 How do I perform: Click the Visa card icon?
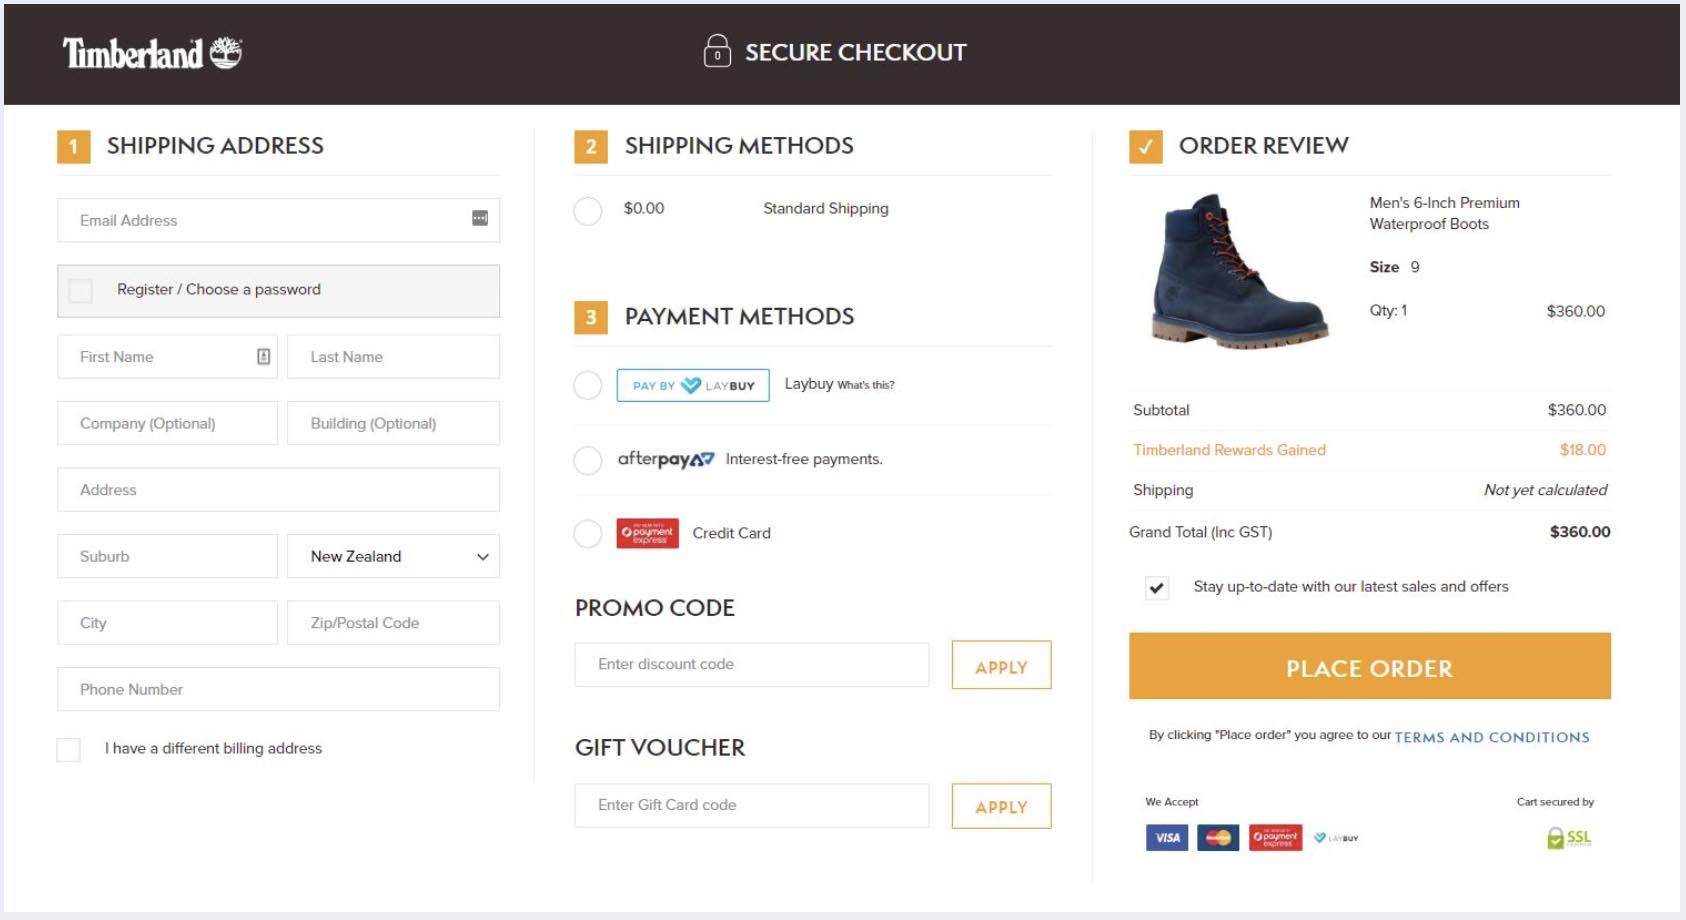(1166, 837)
